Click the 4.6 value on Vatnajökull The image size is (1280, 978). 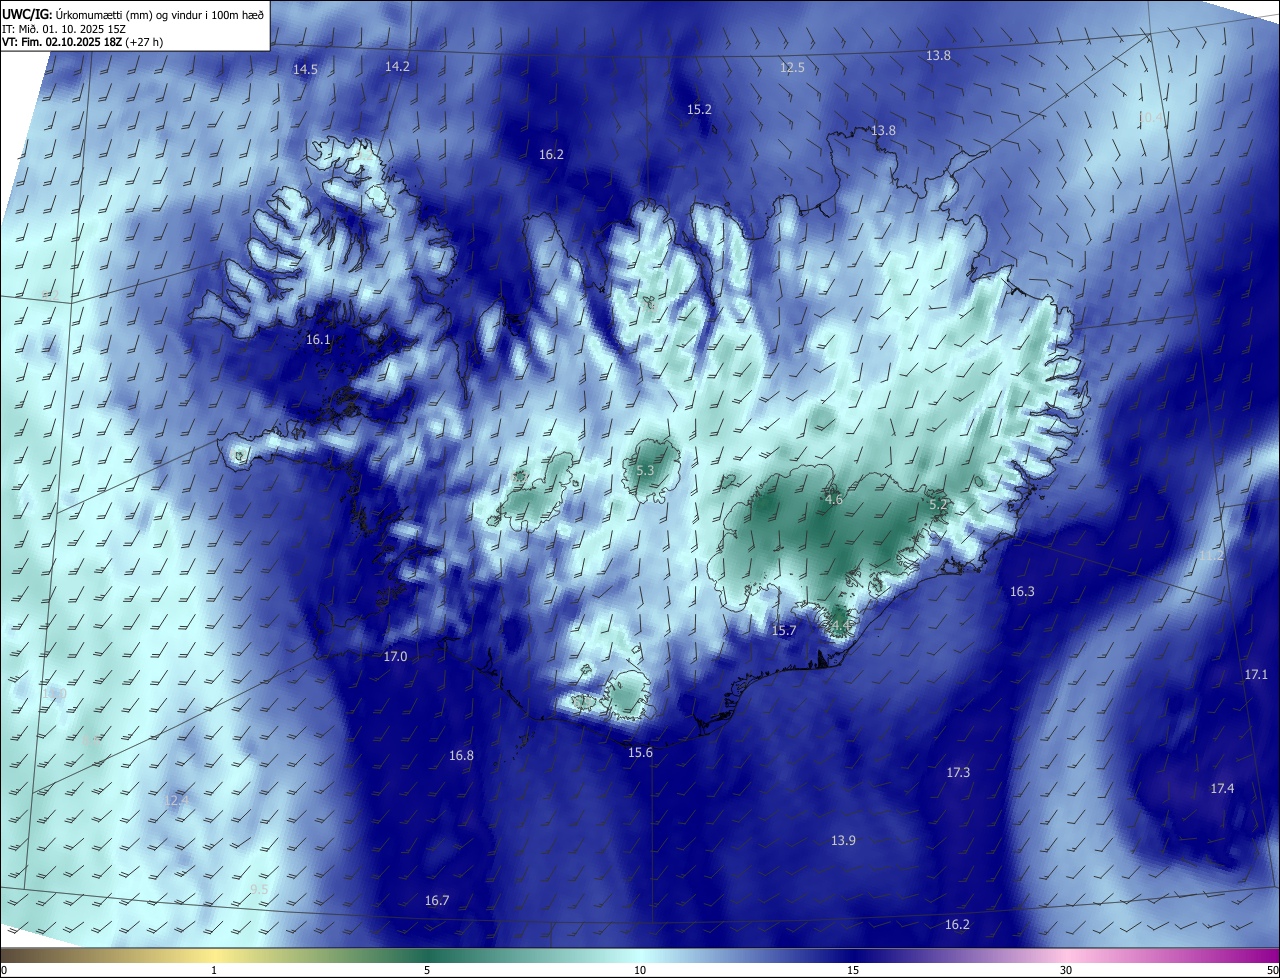click(x=833, y=499)
